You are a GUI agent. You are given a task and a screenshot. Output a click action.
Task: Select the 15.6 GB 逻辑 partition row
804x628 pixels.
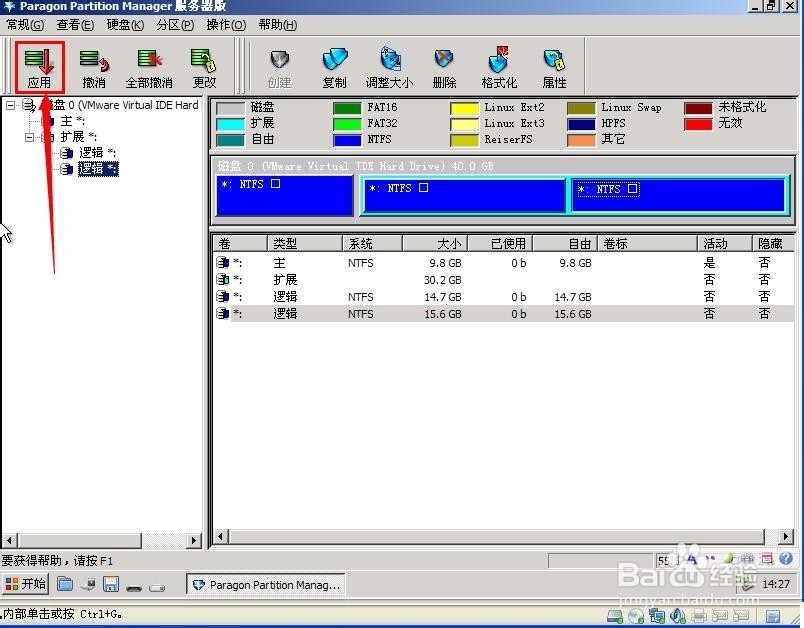(504, 314)
